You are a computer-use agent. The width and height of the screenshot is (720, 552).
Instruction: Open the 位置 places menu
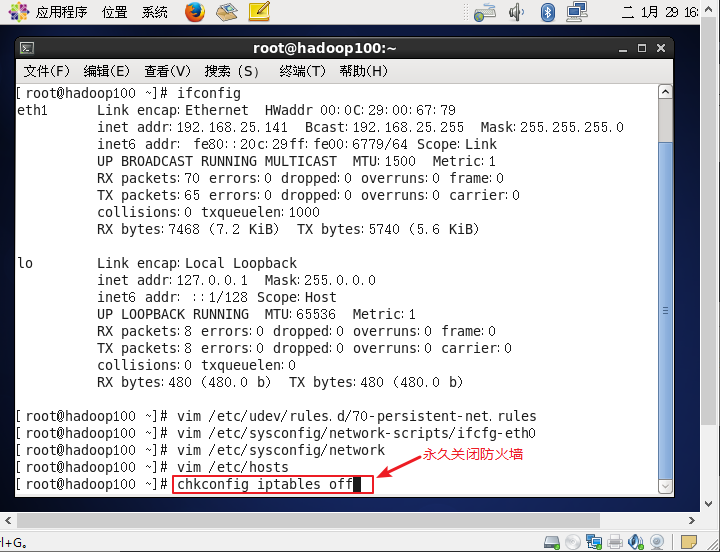(114, 12)
